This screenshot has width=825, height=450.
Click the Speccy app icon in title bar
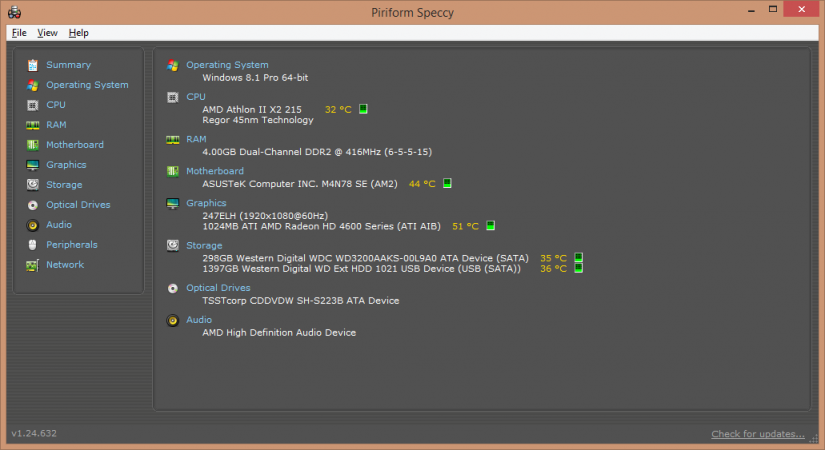tap(14, 12)
